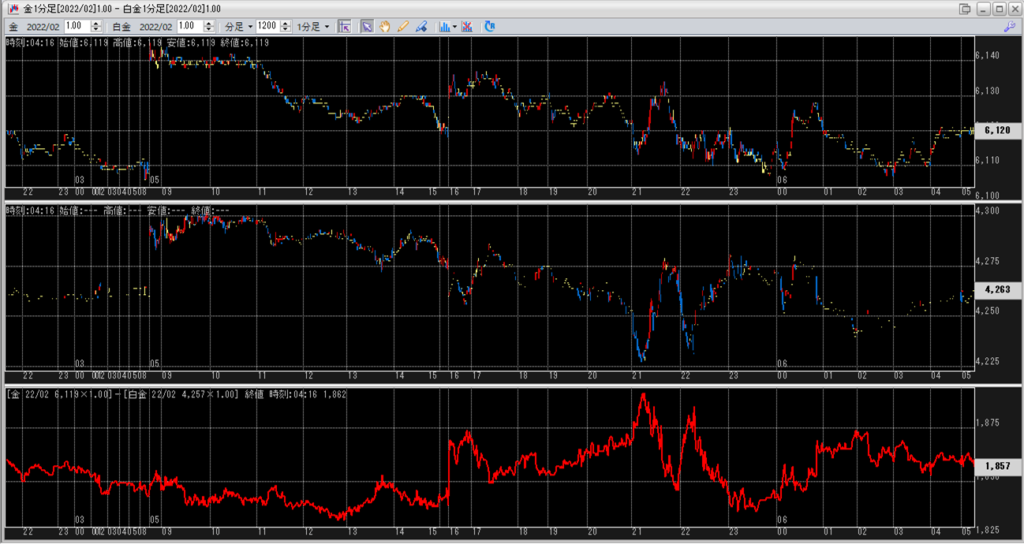Click the 1200 bar count field

pyautogui.click(x=266, y=26)
